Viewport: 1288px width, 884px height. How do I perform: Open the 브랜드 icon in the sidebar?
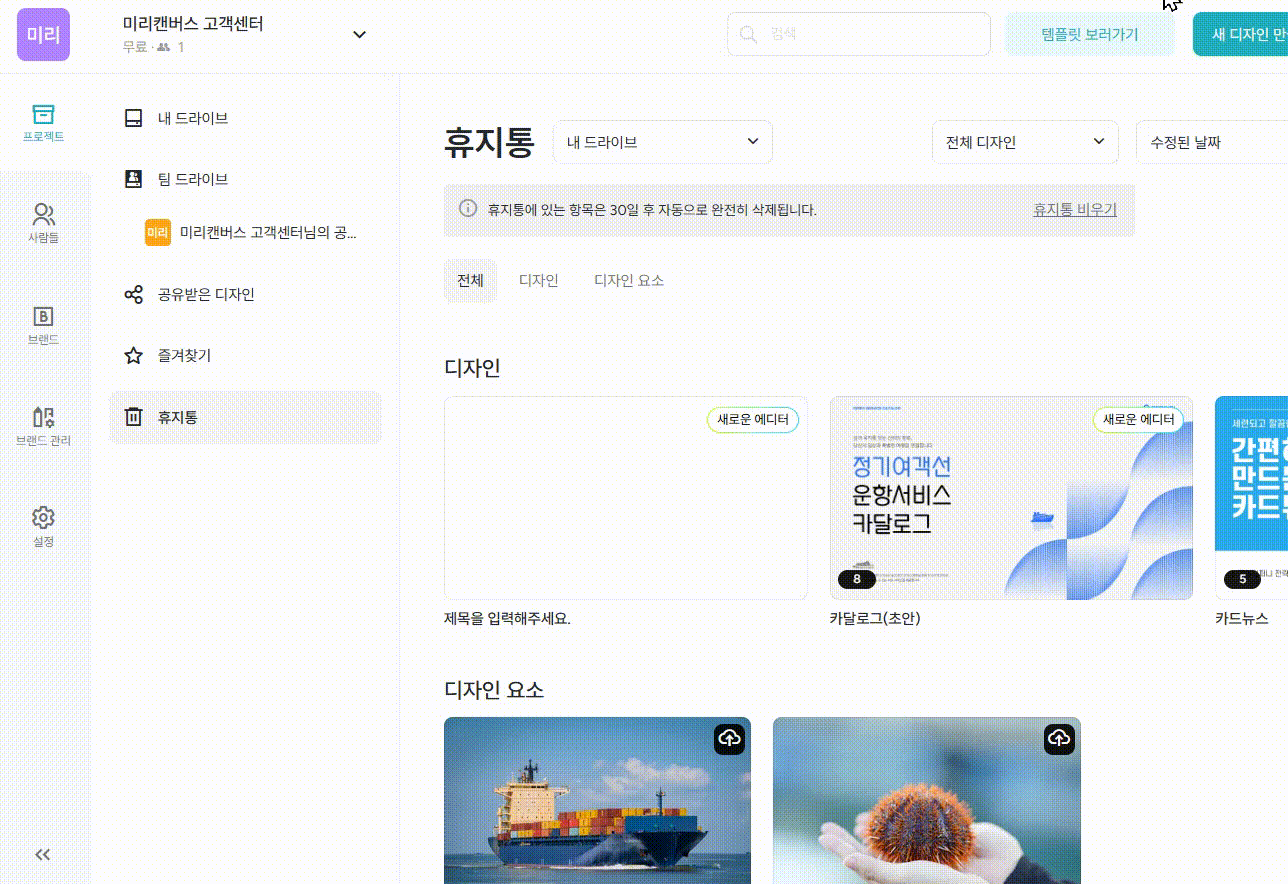click(x=43, y=317)
